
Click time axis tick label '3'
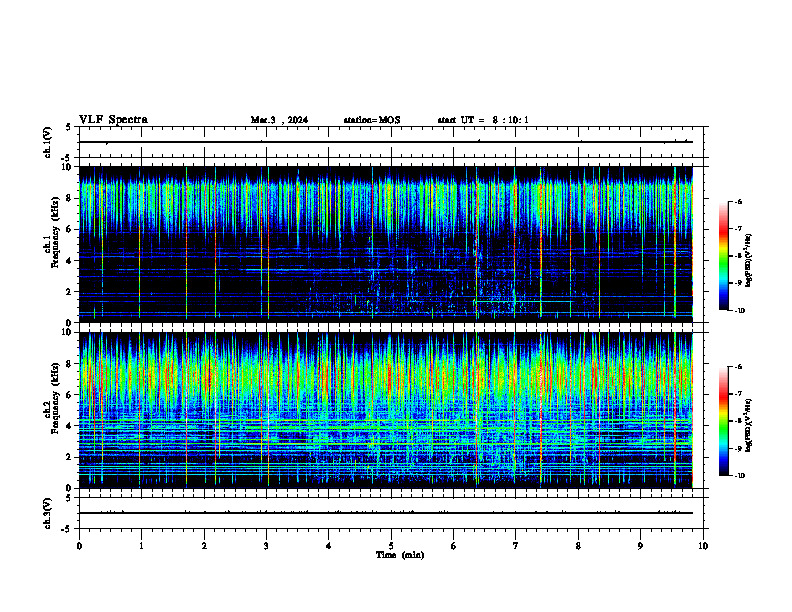[x=266, y=546]
